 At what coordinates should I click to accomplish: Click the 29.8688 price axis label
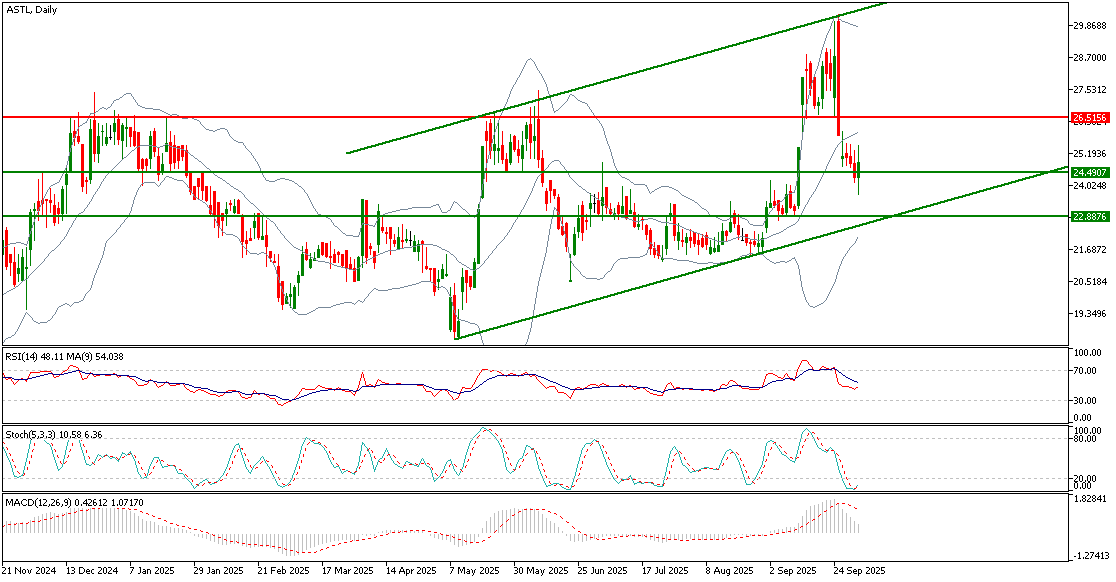[x=1090, y=25]
